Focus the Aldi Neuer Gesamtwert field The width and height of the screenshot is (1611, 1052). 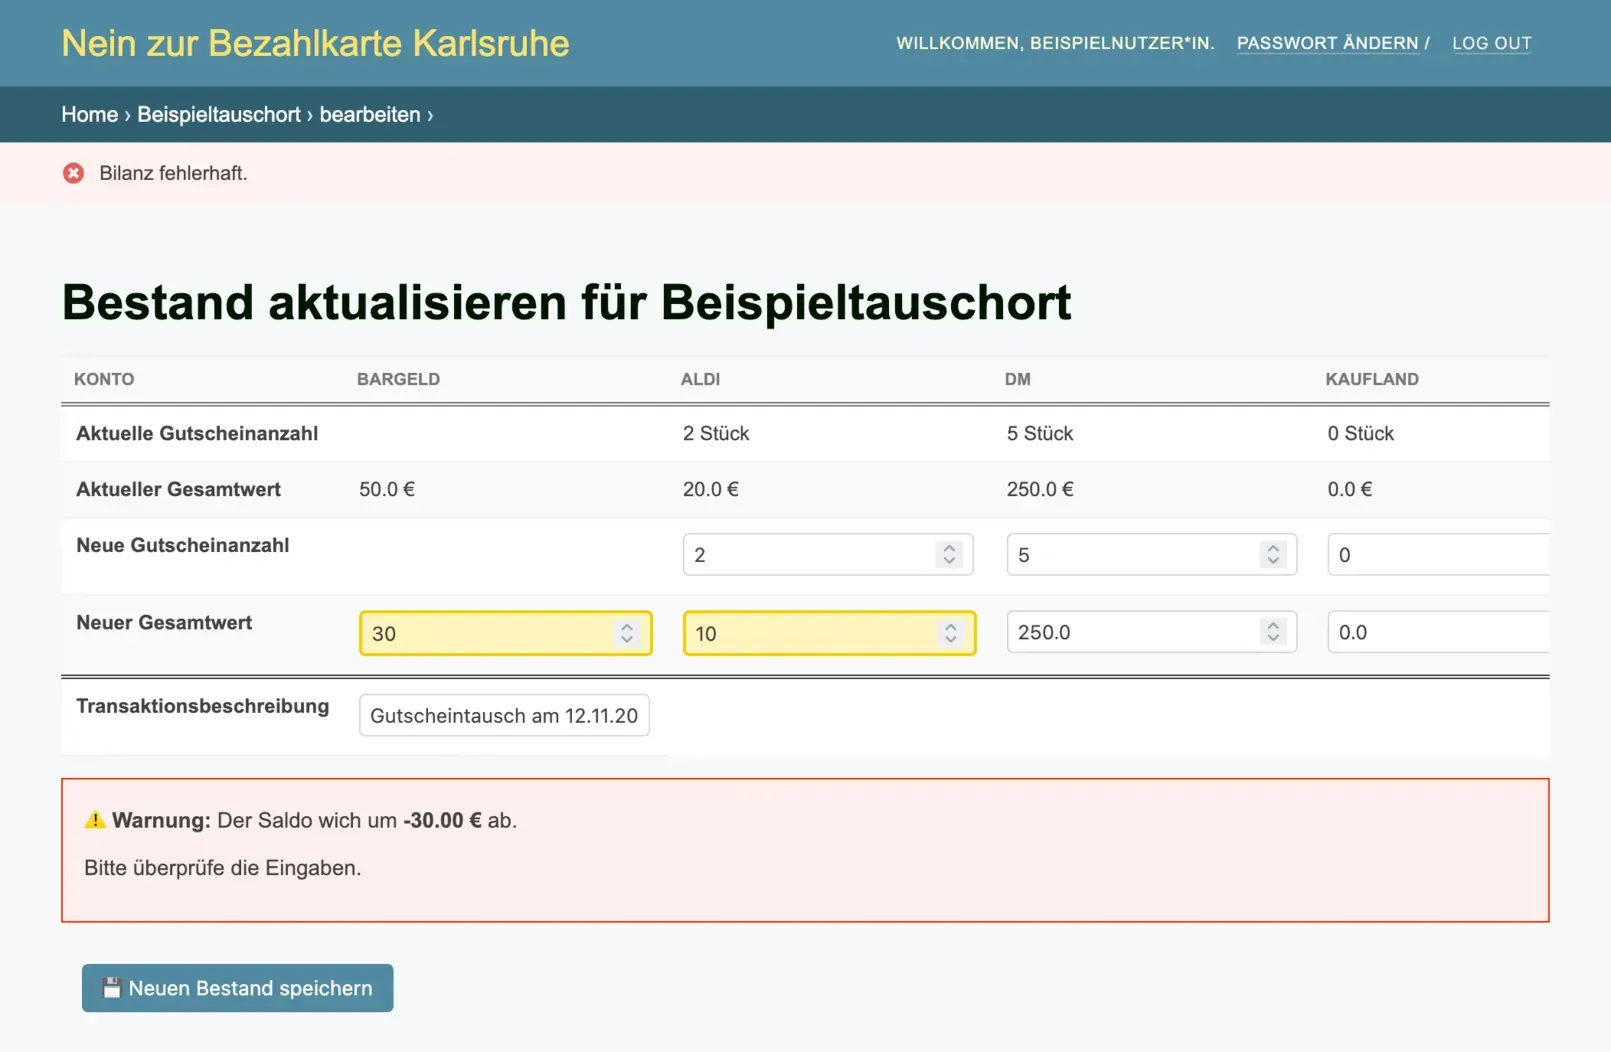(x=810, y=633)
